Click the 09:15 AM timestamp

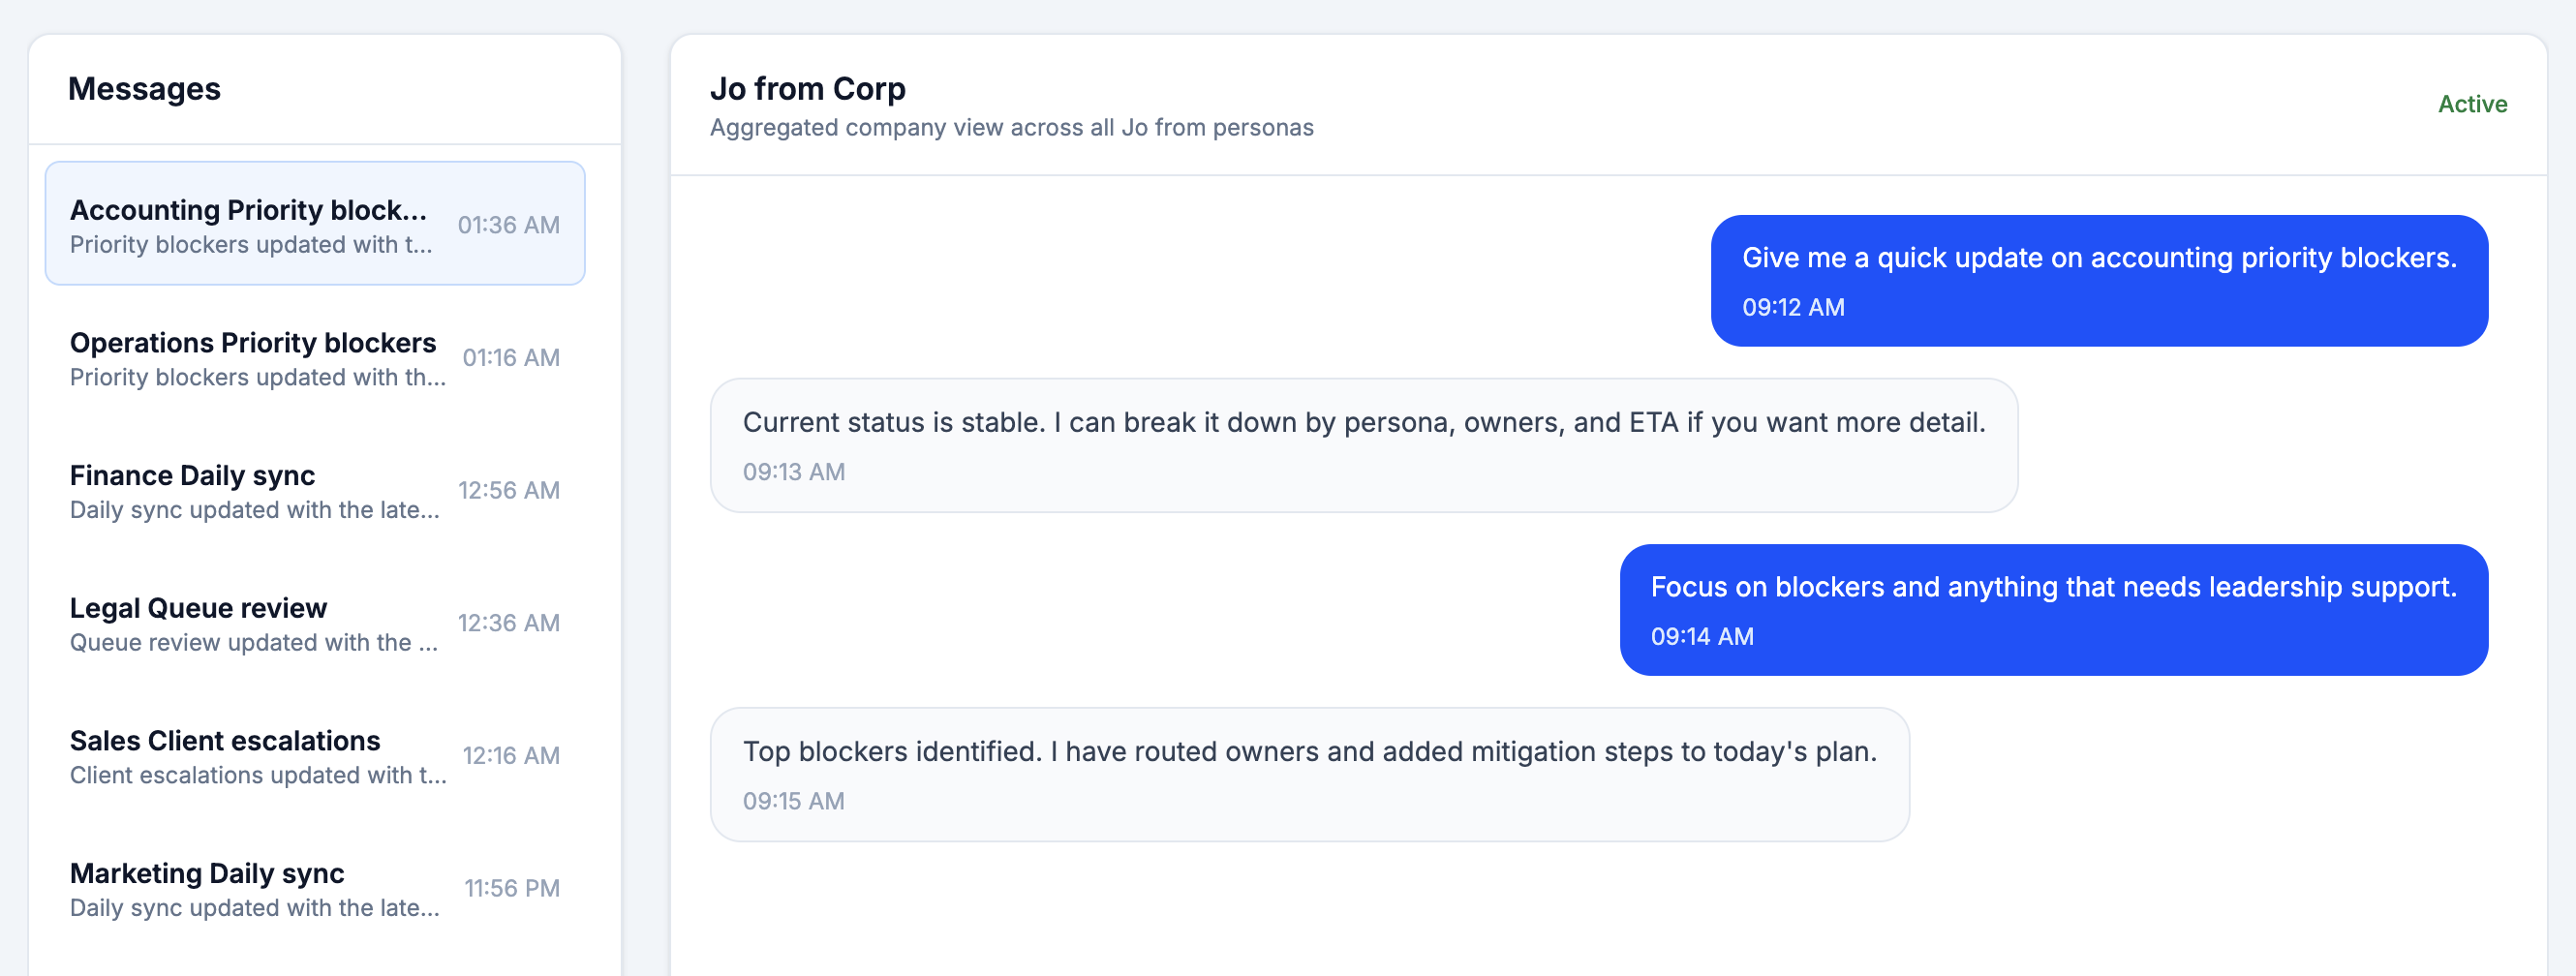click(x=793, y=800)
